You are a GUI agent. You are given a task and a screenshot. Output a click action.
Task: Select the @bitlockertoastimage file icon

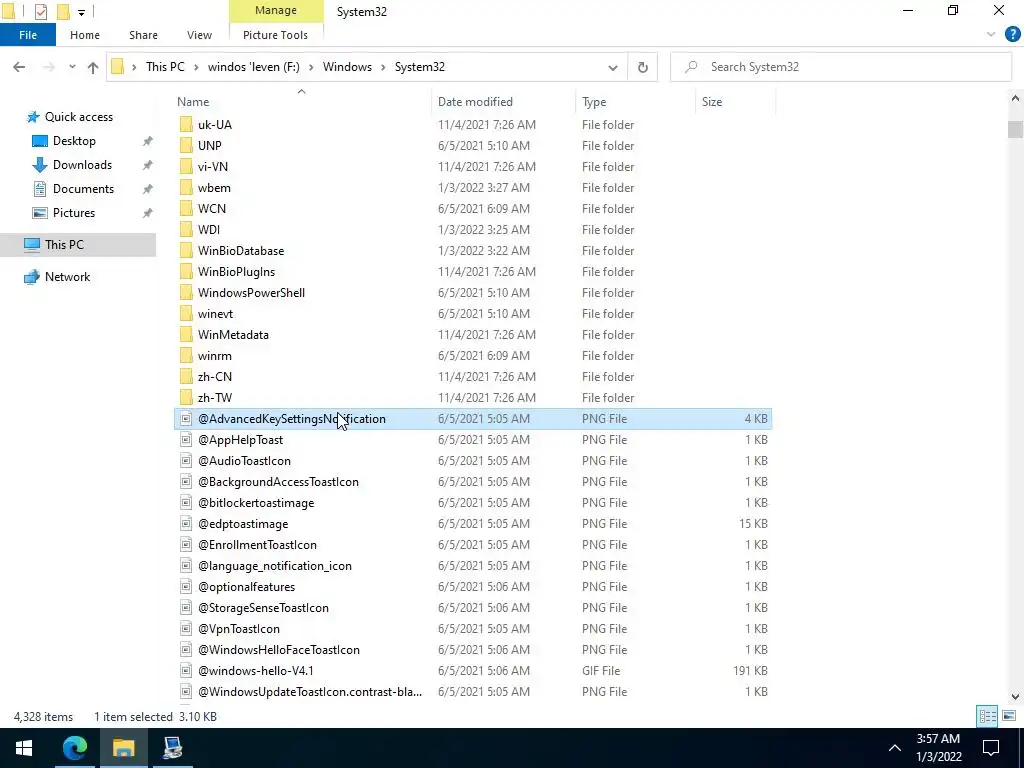186,503
